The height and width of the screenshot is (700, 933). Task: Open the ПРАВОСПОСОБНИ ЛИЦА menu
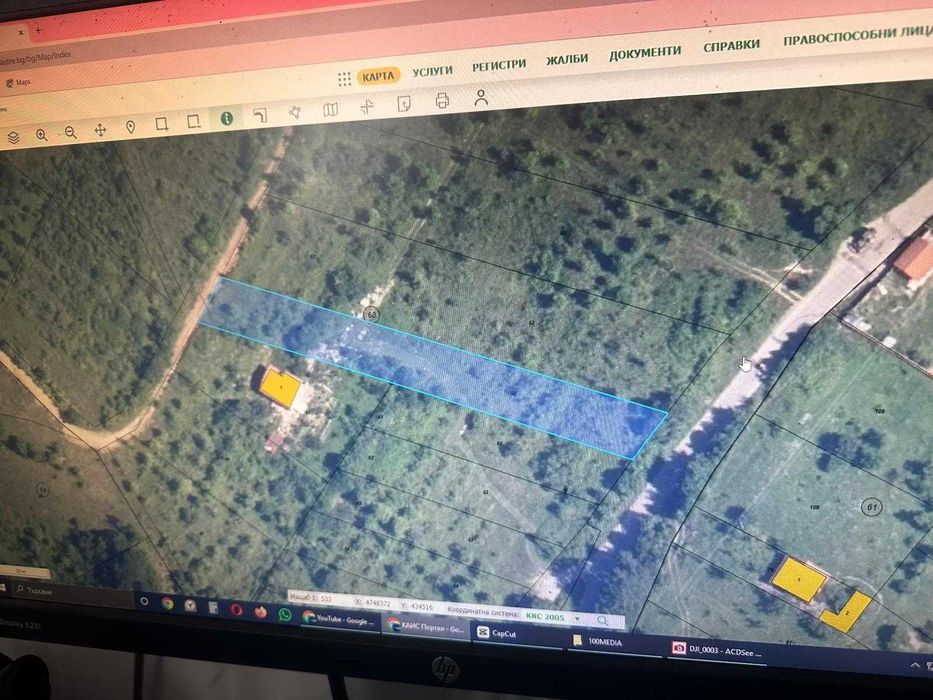tap(857, 35)
